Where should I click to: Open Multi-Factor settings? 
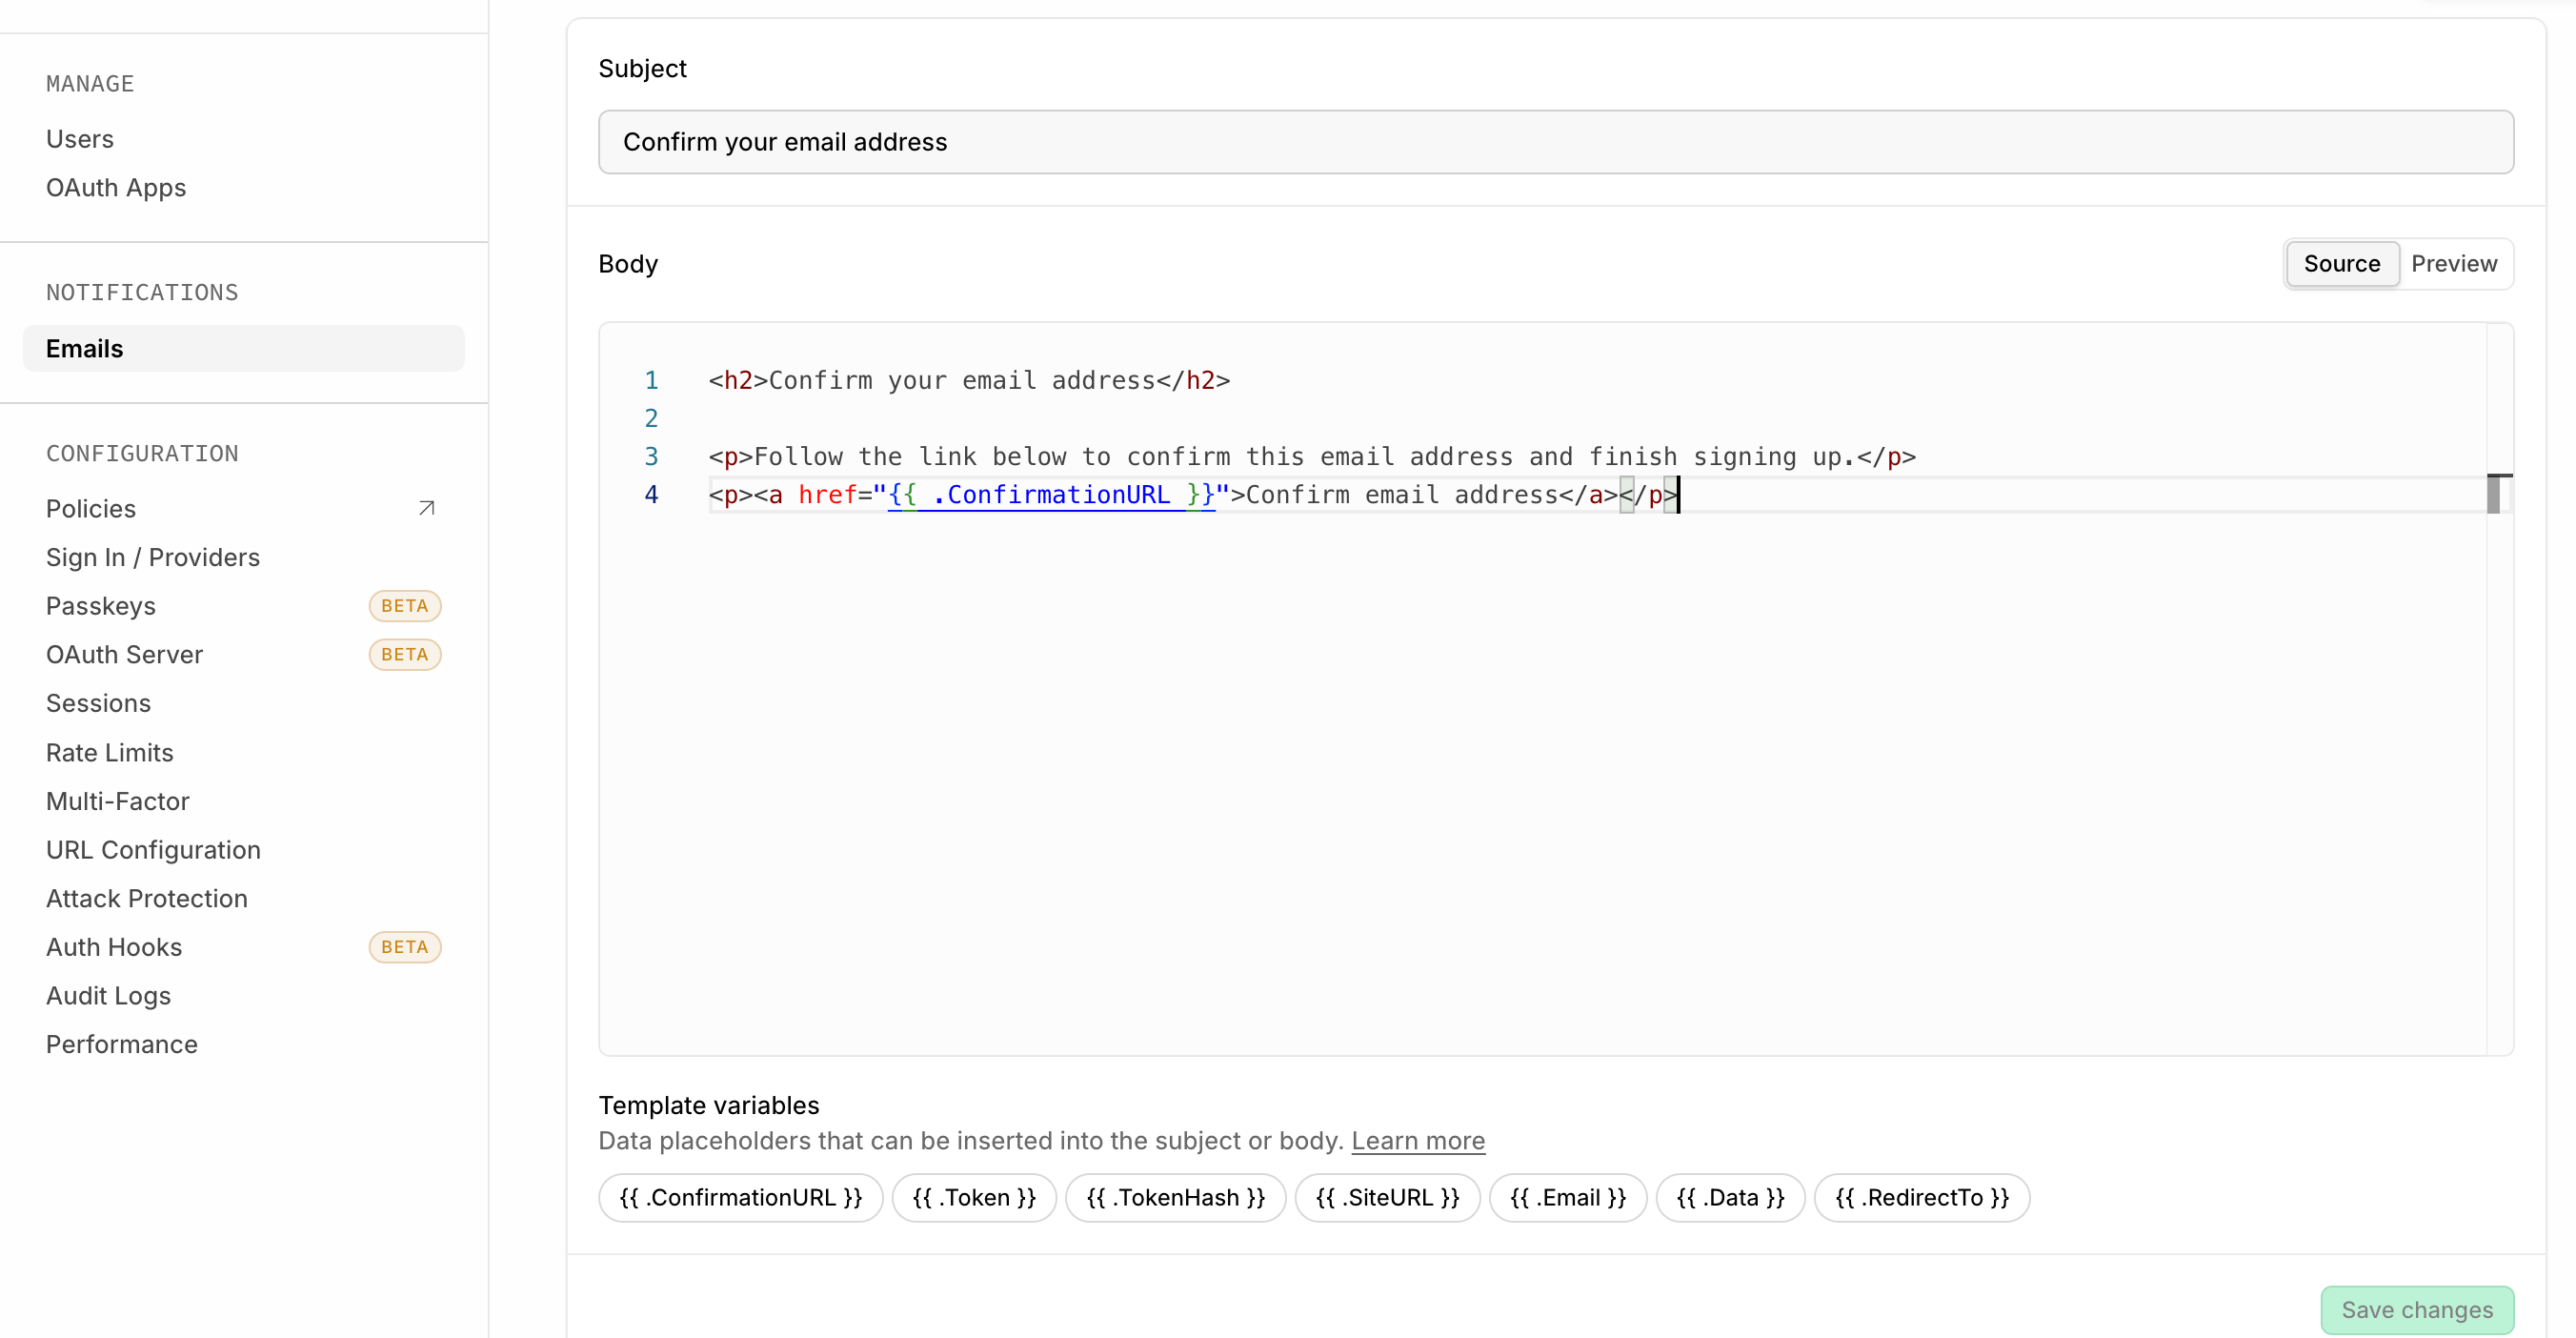118,801
